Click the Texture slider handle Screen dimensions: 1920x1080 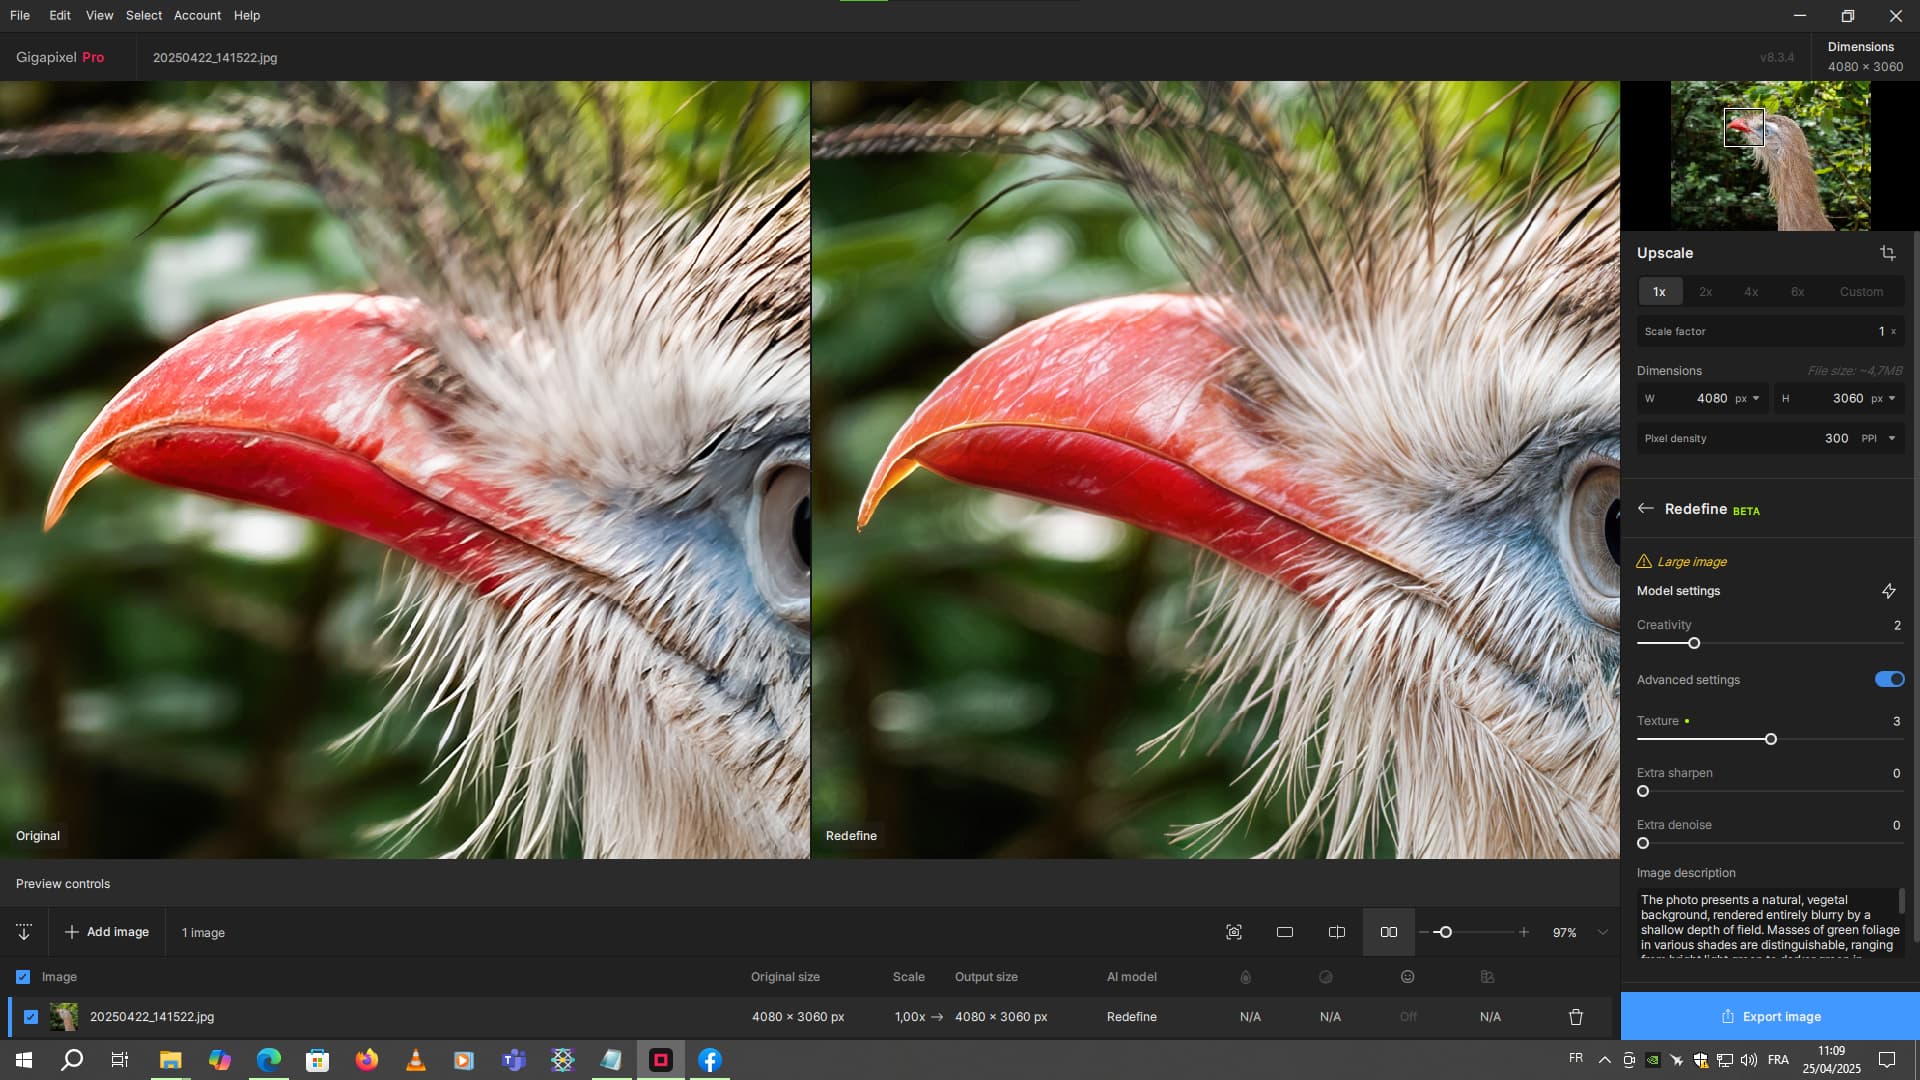1770,740
